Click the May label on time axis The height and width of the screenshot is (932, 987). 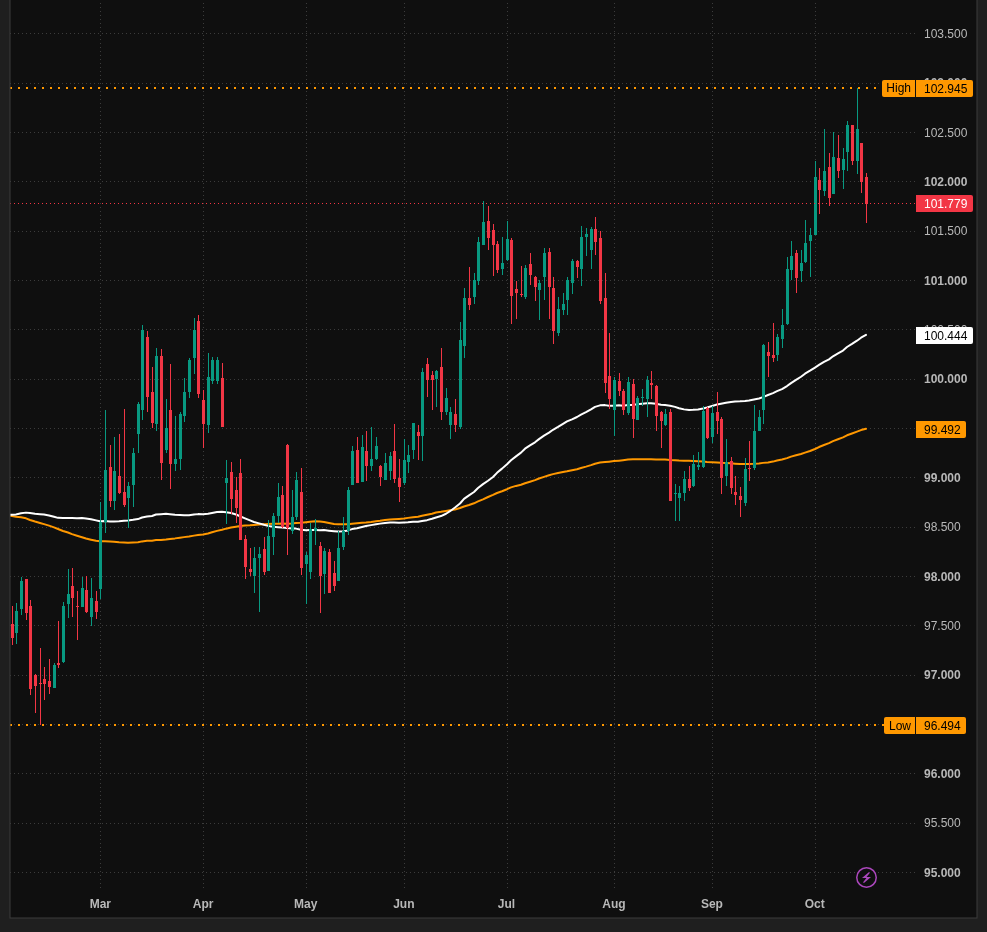[x=305, y=904]
